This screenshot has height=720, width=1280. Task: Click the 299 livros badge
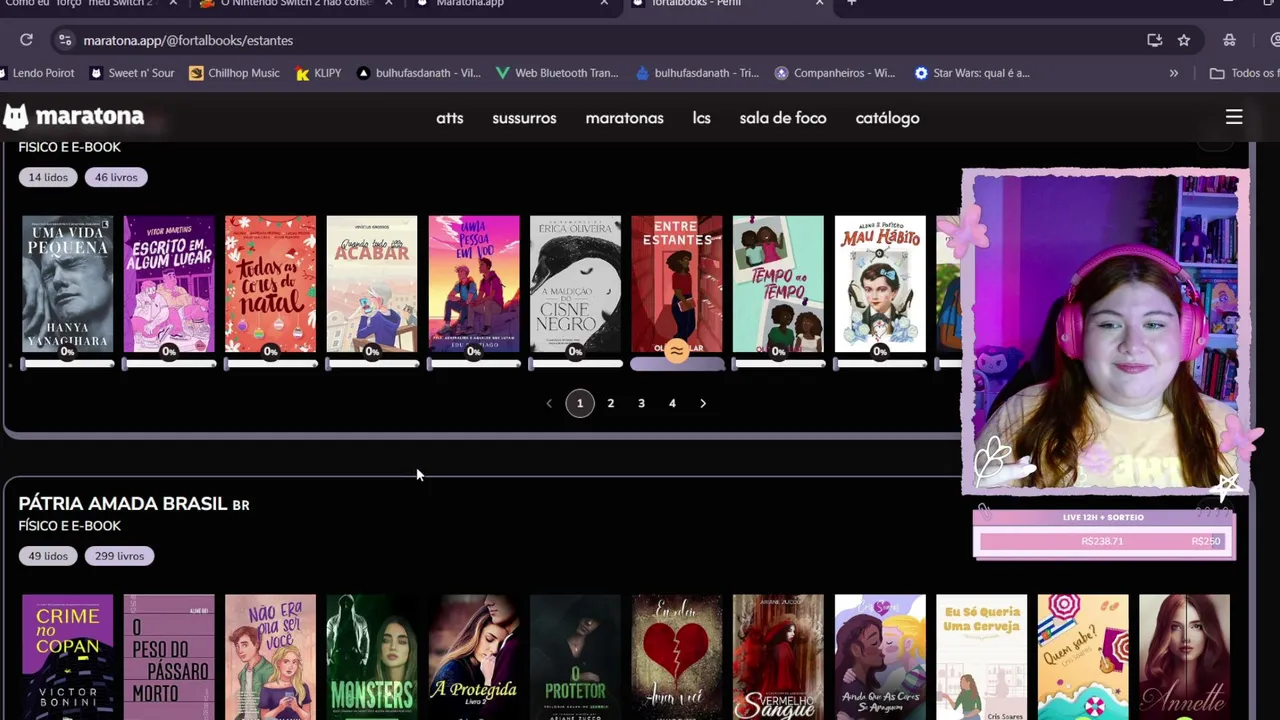(119, 556)
